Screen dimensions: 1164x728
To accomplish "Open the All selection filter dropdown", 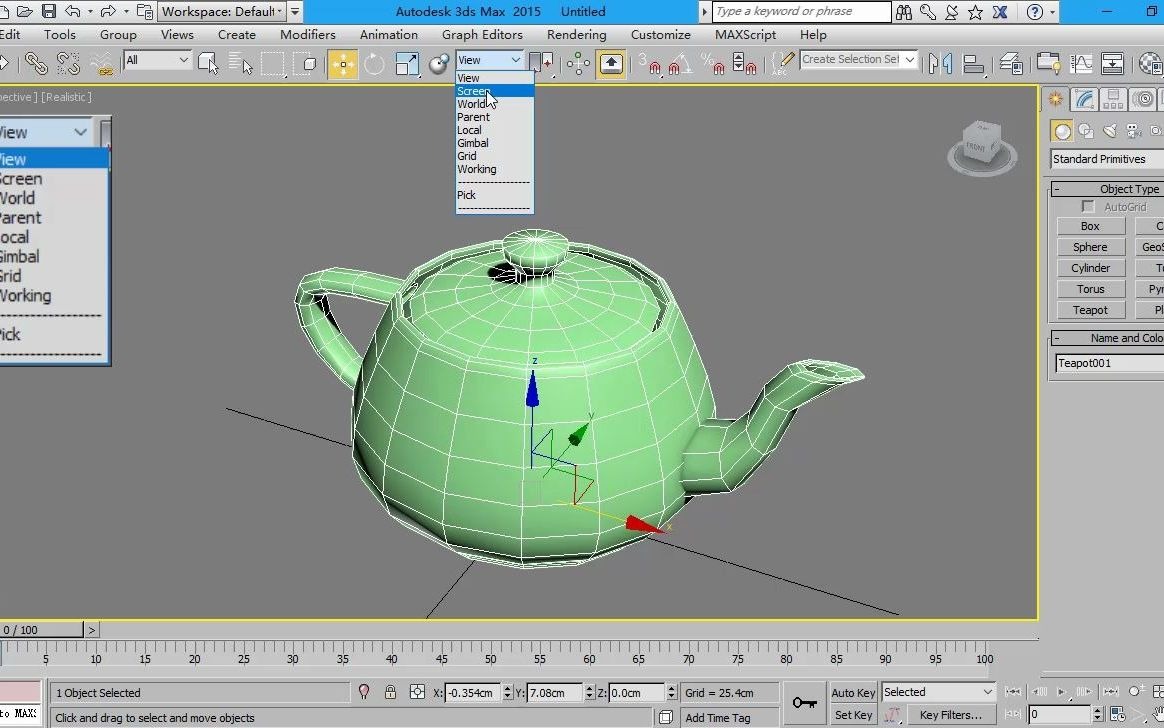I will click(x=157, y=60).
